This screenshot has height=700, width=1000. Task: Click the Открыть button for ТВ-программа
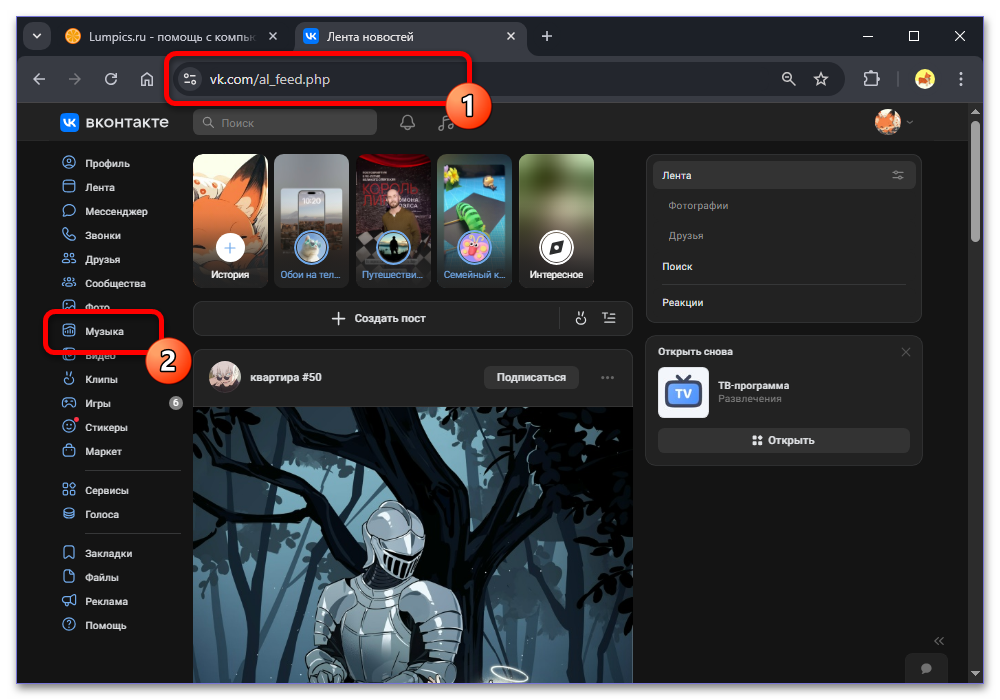tap(784, 441)
